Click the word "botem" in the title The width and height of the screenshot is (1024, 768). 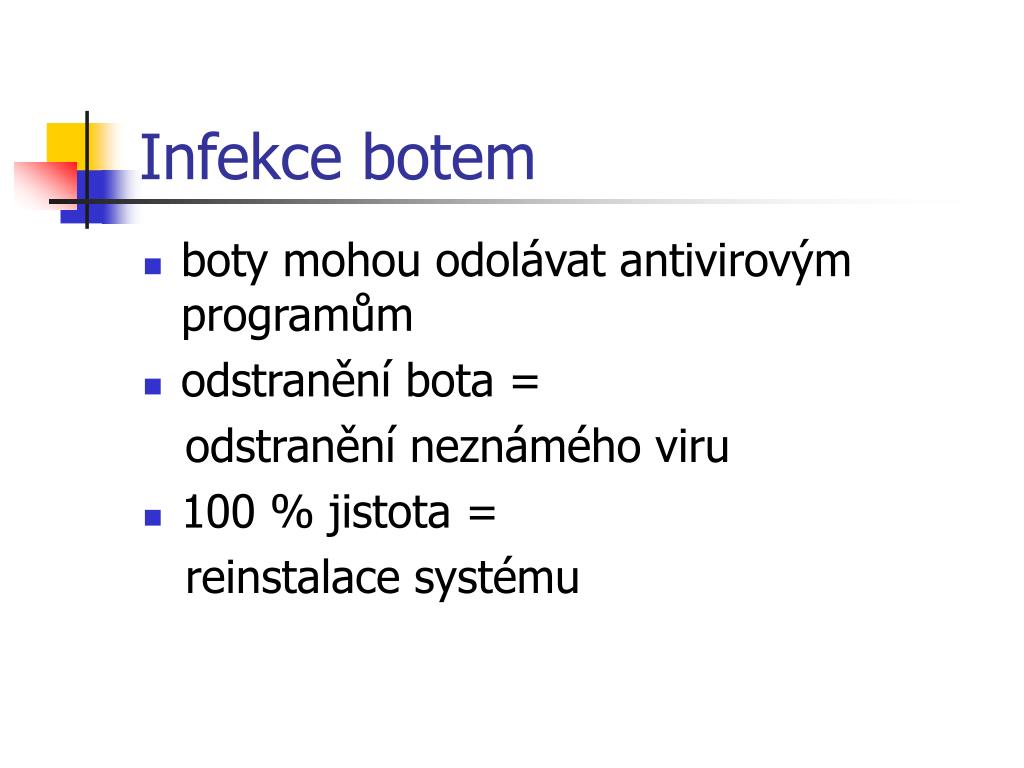[x=448, y=157]
